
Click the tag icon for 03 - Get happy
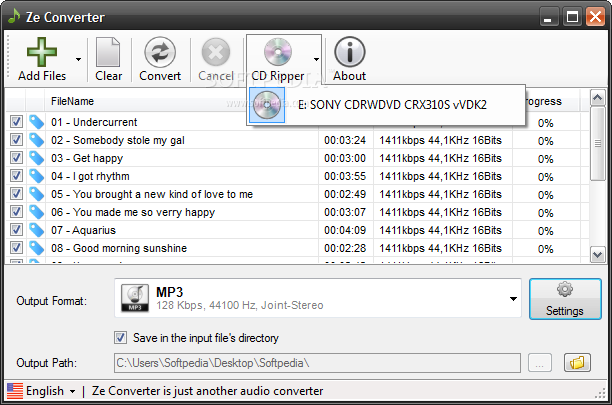[x=36, y=158]
